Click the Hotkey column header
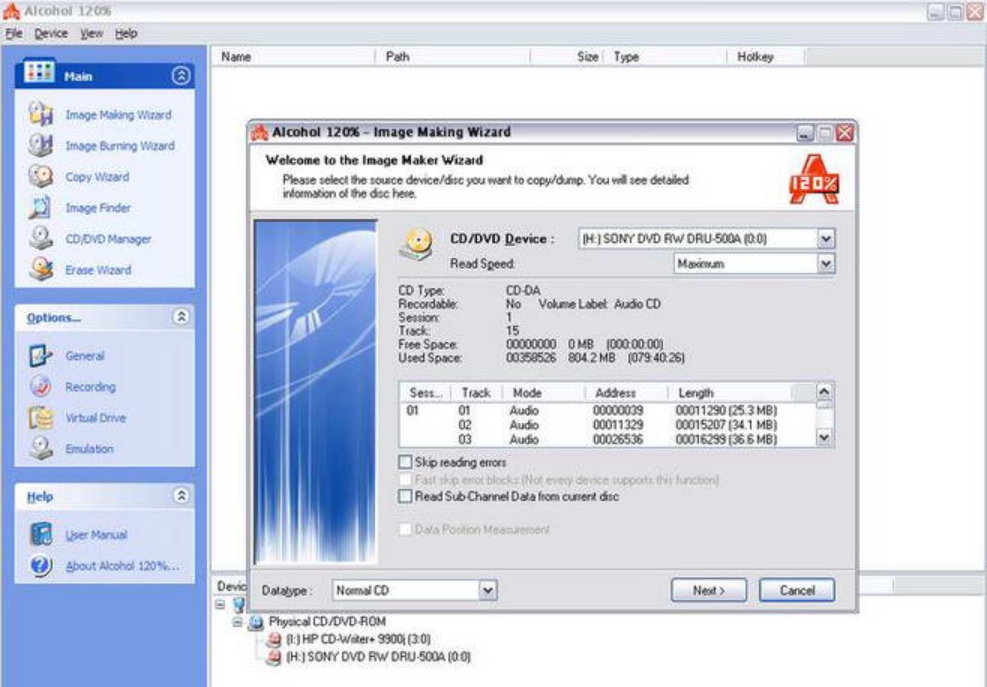 coord(766,57)
